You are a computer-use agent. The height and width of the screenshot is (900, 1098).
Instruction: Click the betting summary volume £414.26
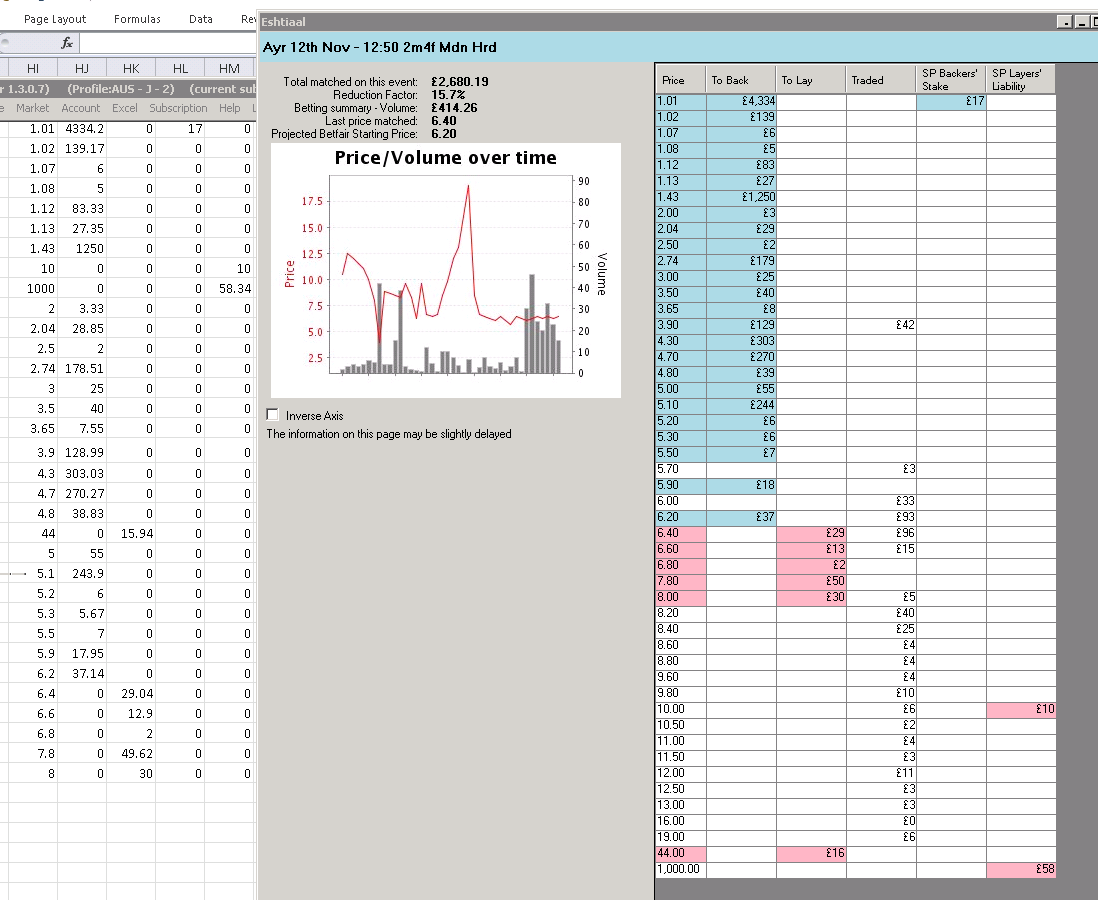454,108
